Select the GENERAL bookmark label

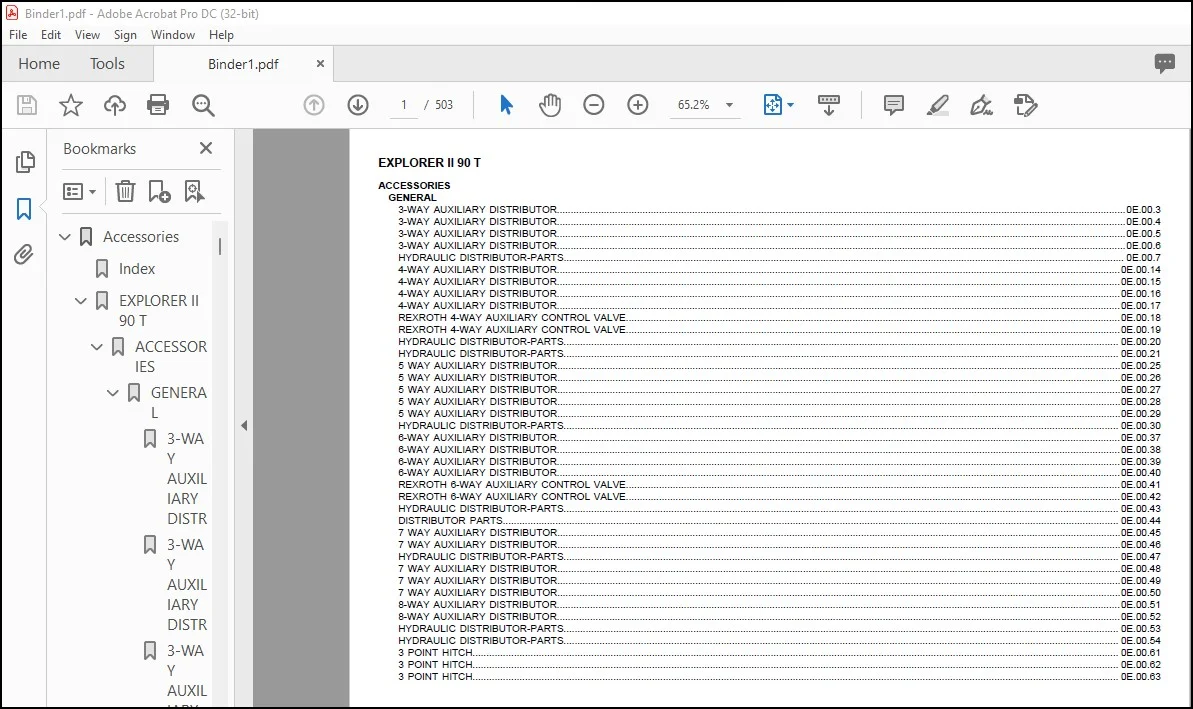coord(178,402)
